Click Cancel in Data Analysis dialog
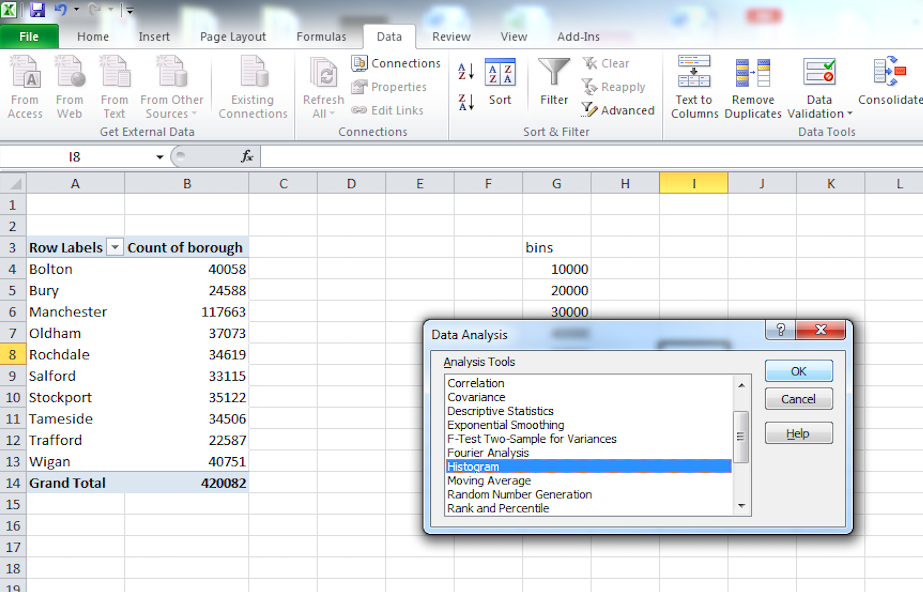Image resolution: width=923 pixels, height=592 pixels. (x=798, y=399)
